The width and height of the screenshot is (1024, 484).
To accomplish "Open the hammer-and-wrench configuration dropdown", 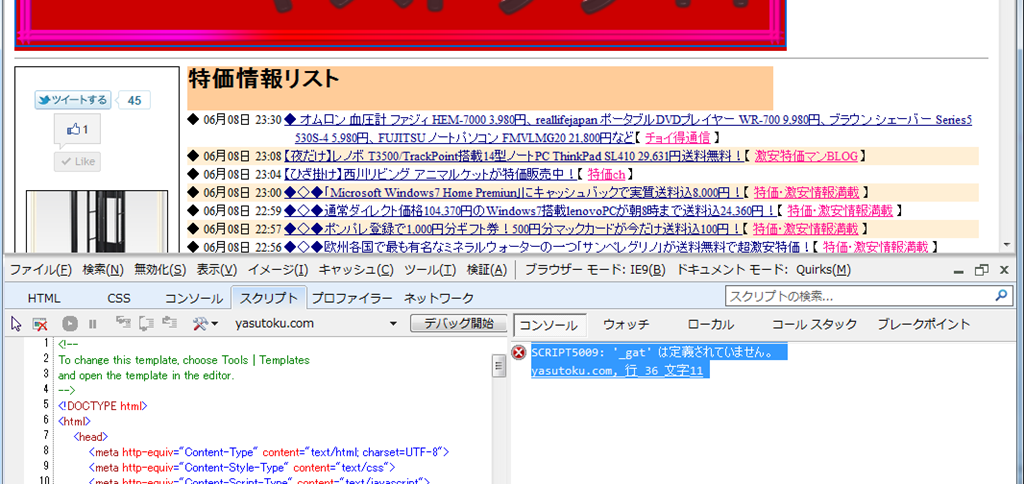I will click(x=205, y=323).
